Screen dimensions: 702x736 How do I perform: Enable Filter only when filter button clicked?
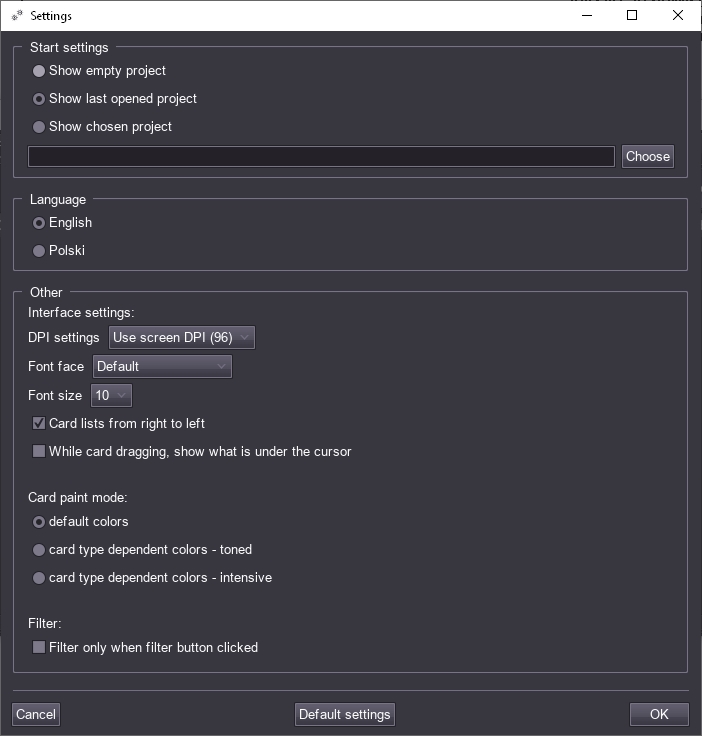pos(39,648)
